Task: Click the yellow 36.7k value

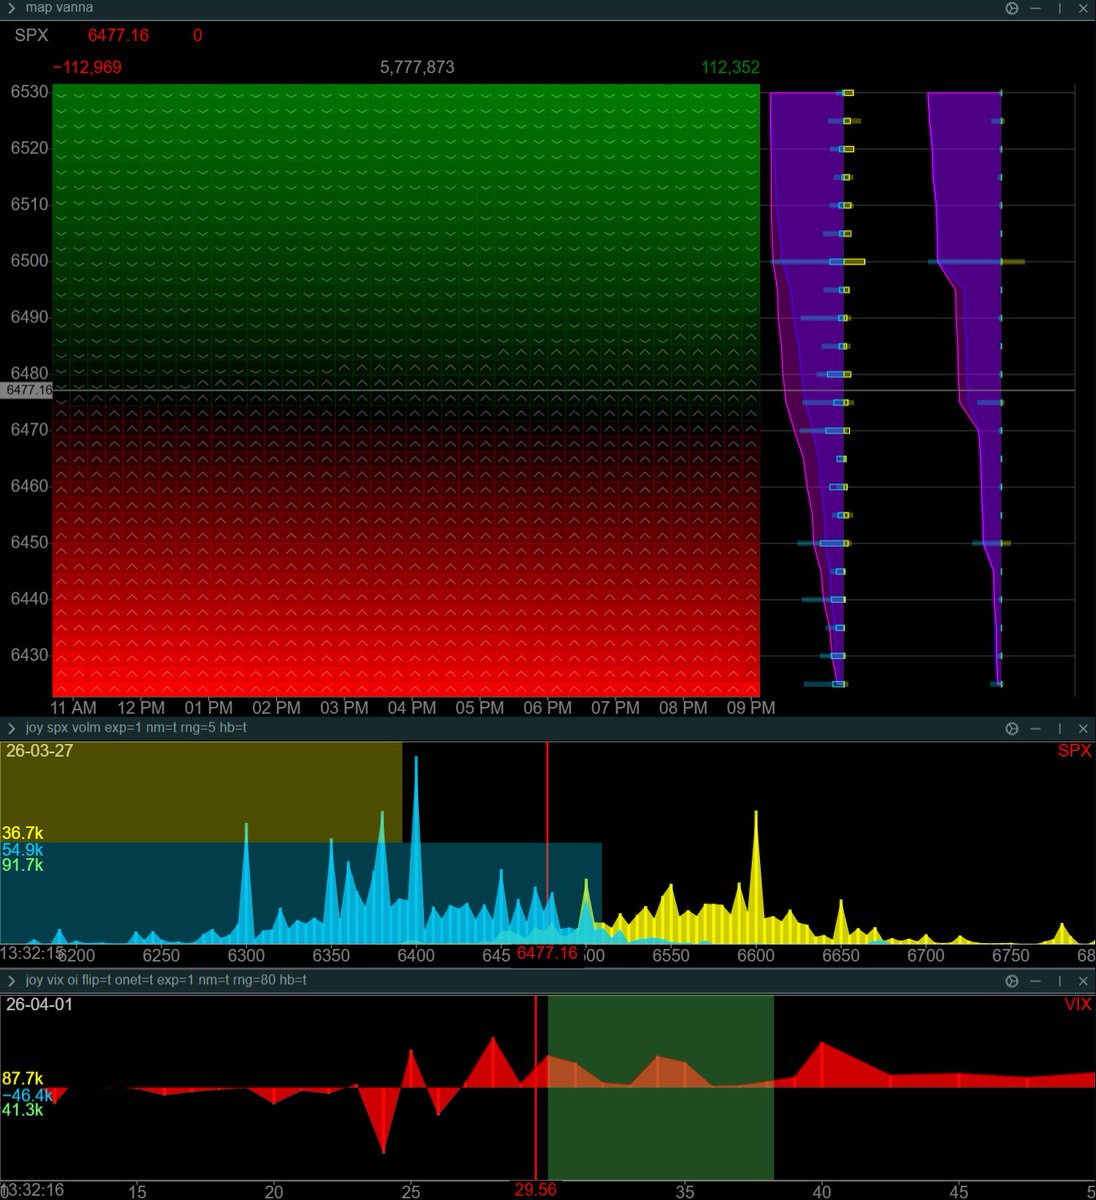Action: click(22, 833)
